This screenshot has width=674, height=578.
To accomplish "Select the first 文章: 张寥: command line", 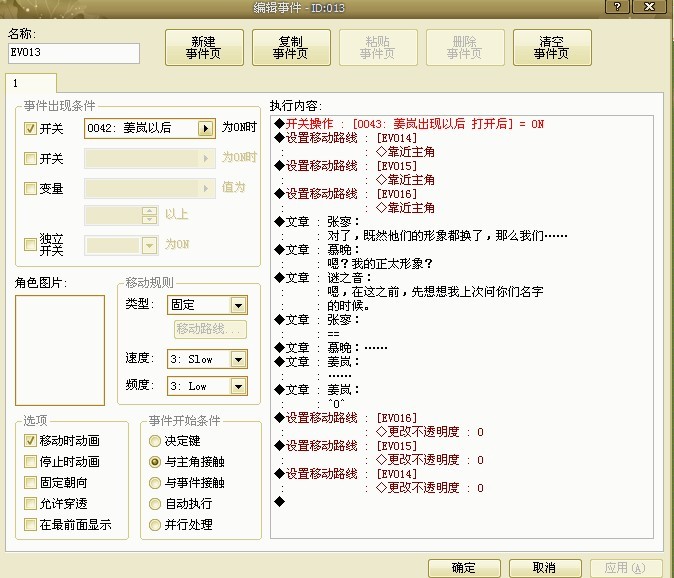I will click(317, 222).
